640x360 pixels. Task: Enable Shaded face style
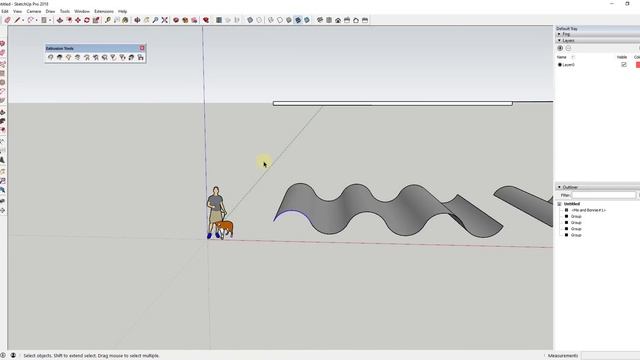click(289, 20)
